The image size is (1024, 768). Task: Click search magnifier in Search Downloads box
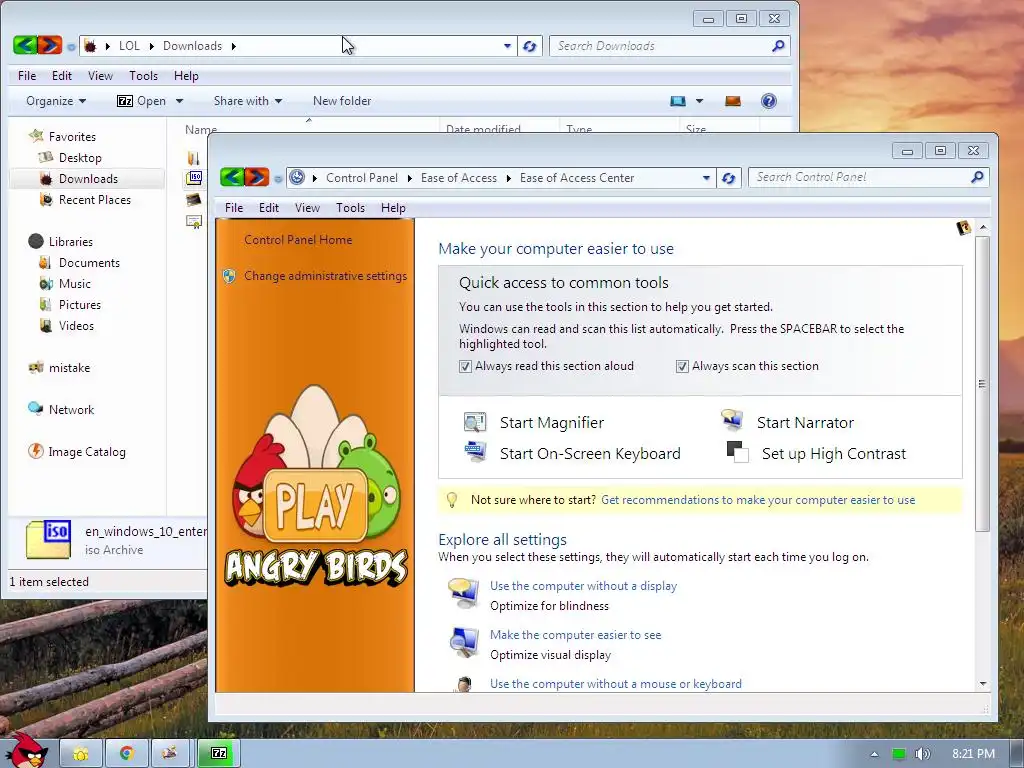pos(778,46)
